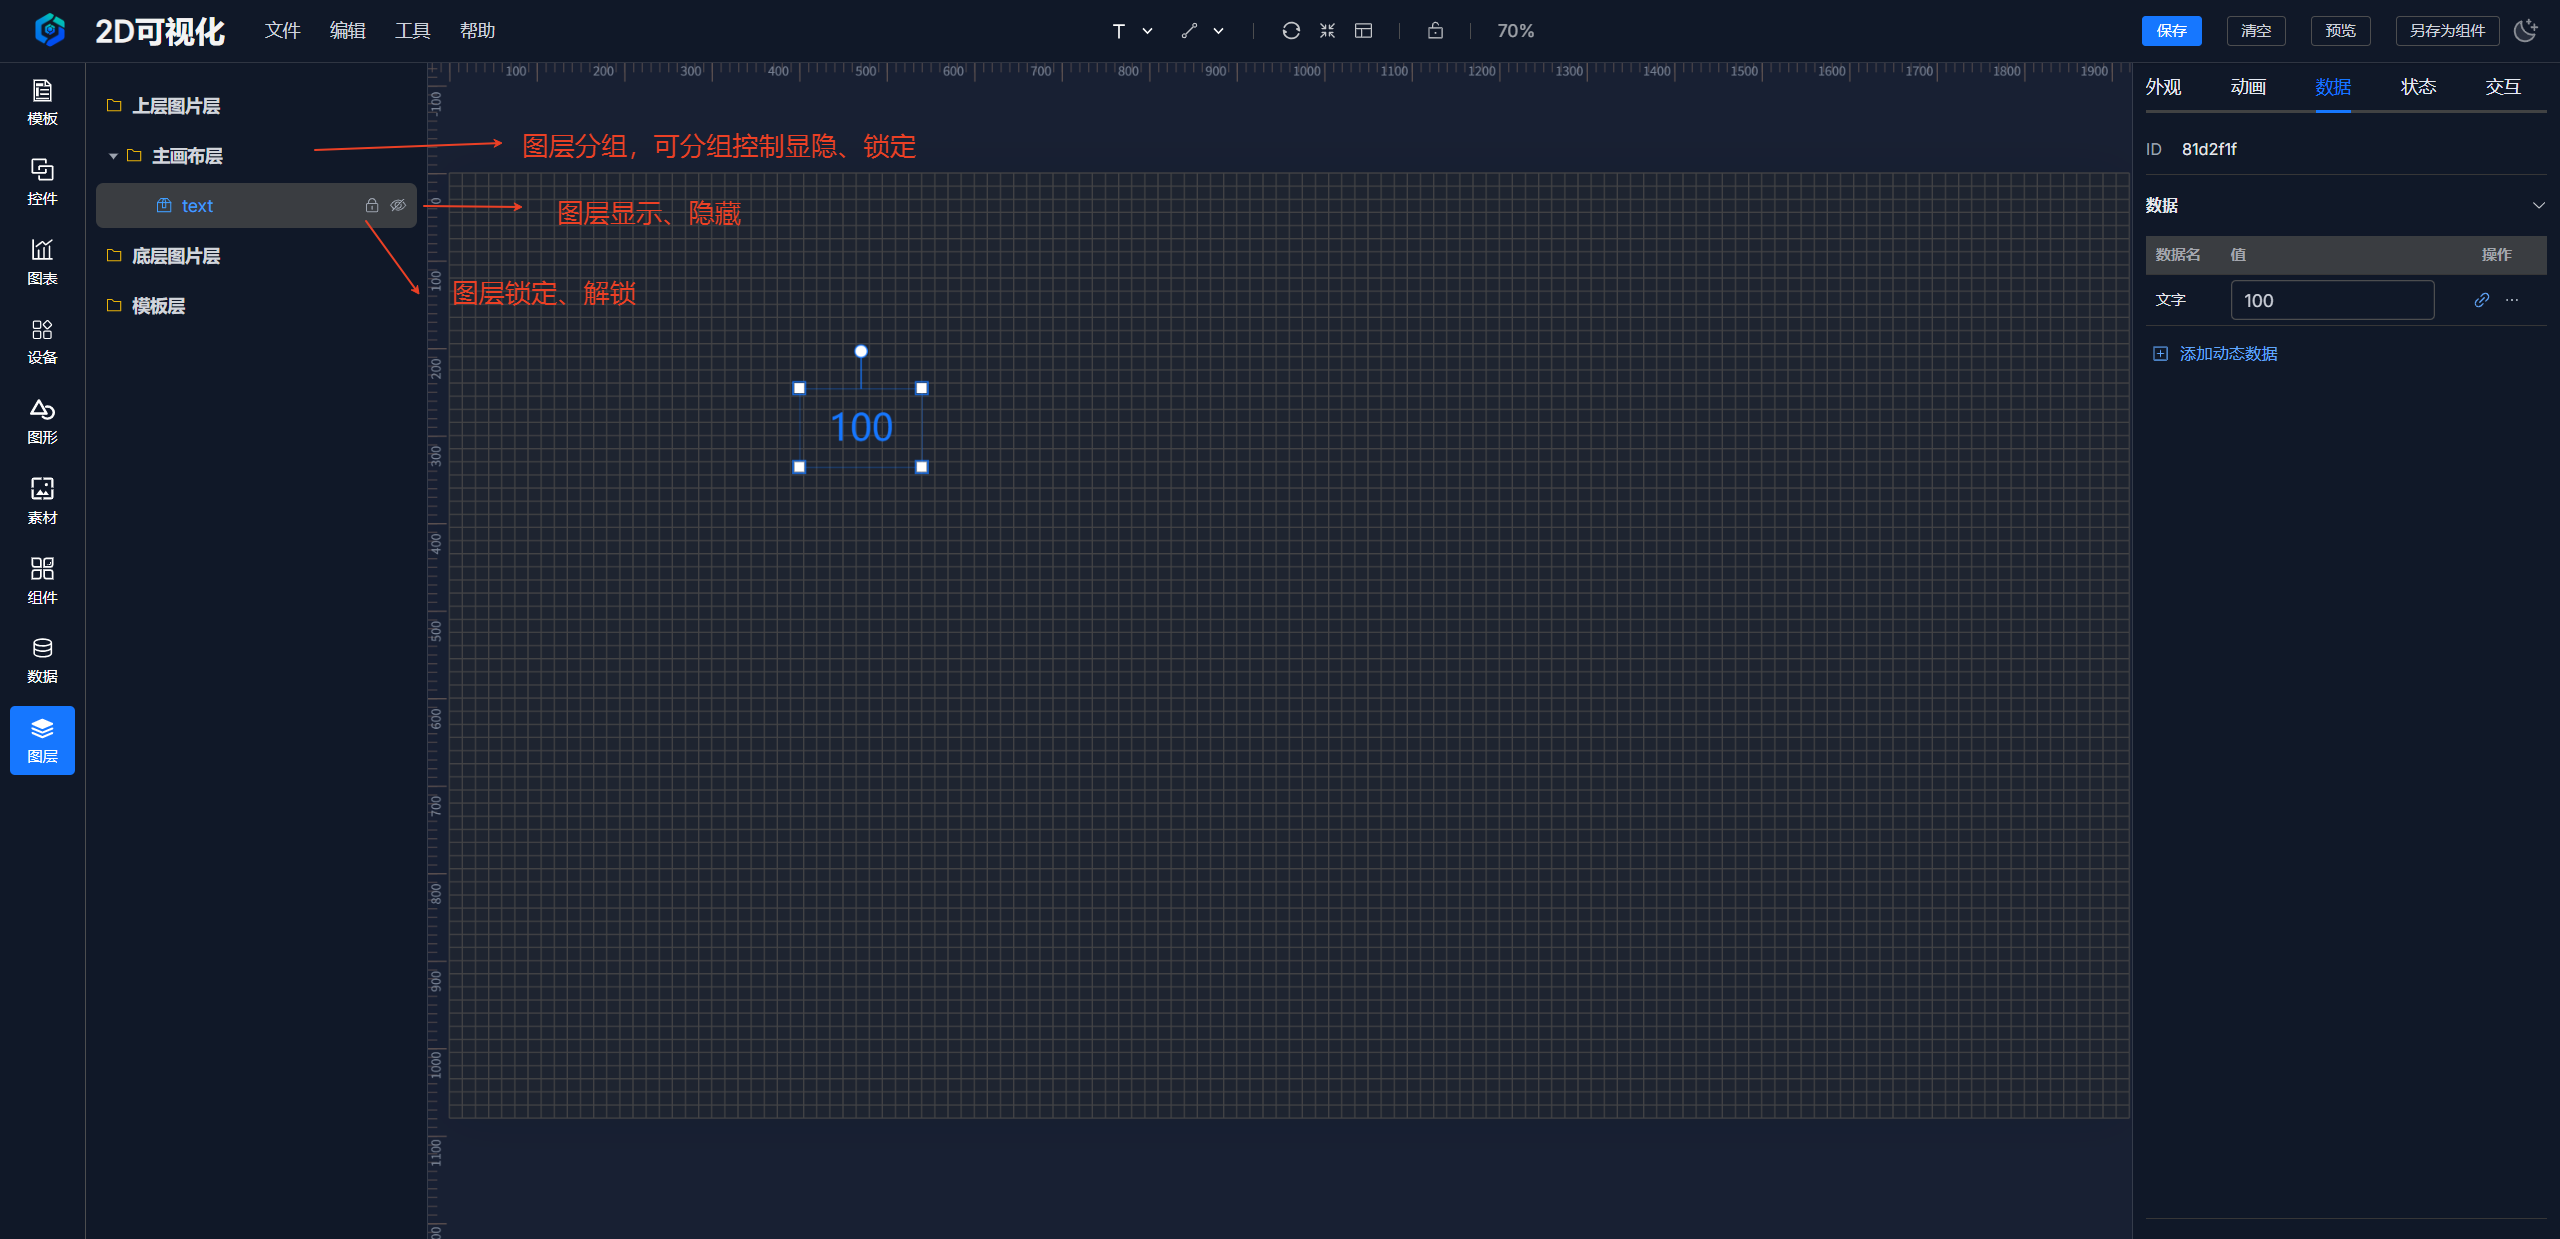Click the link icon beside 文字 value
Image resolution: width=2560 pixels, height=1239 pixels.
click(x=2481, y=300)
